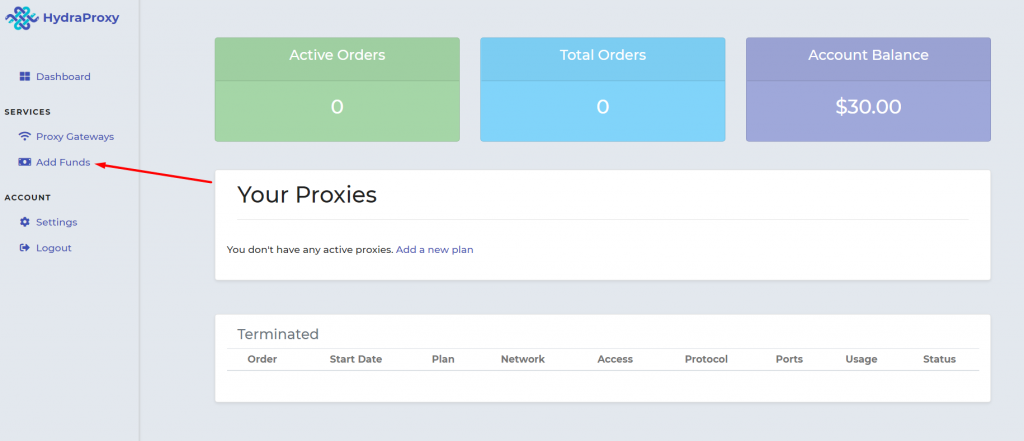Click the Usage column header
The image size is (1024, 441).
coord(860,359)
